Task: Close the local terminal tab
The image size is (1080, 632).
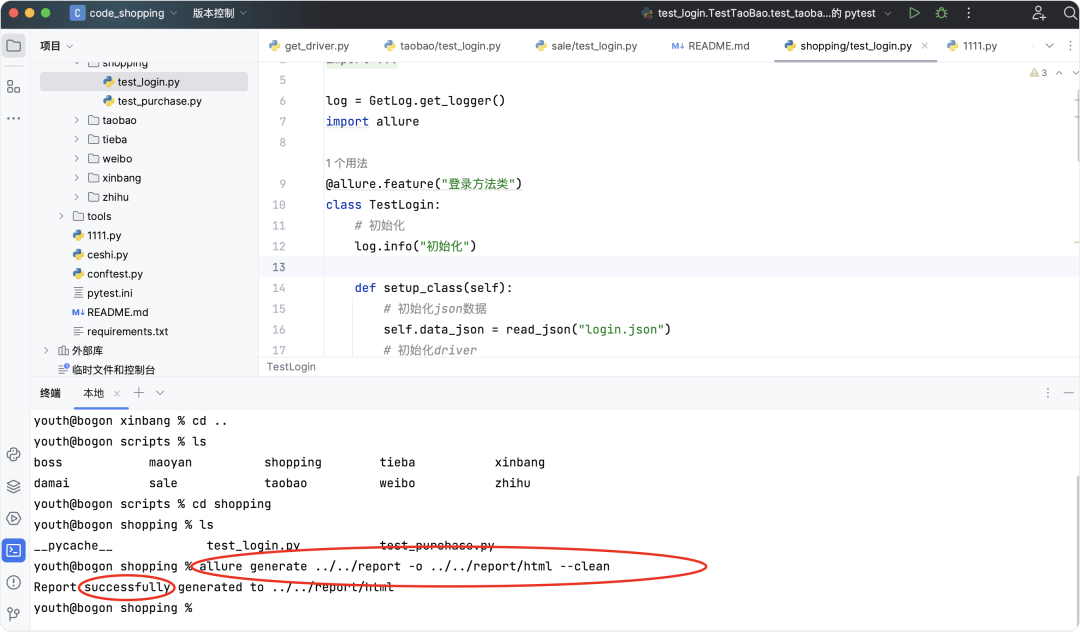Action: click(x=117, y=393)
